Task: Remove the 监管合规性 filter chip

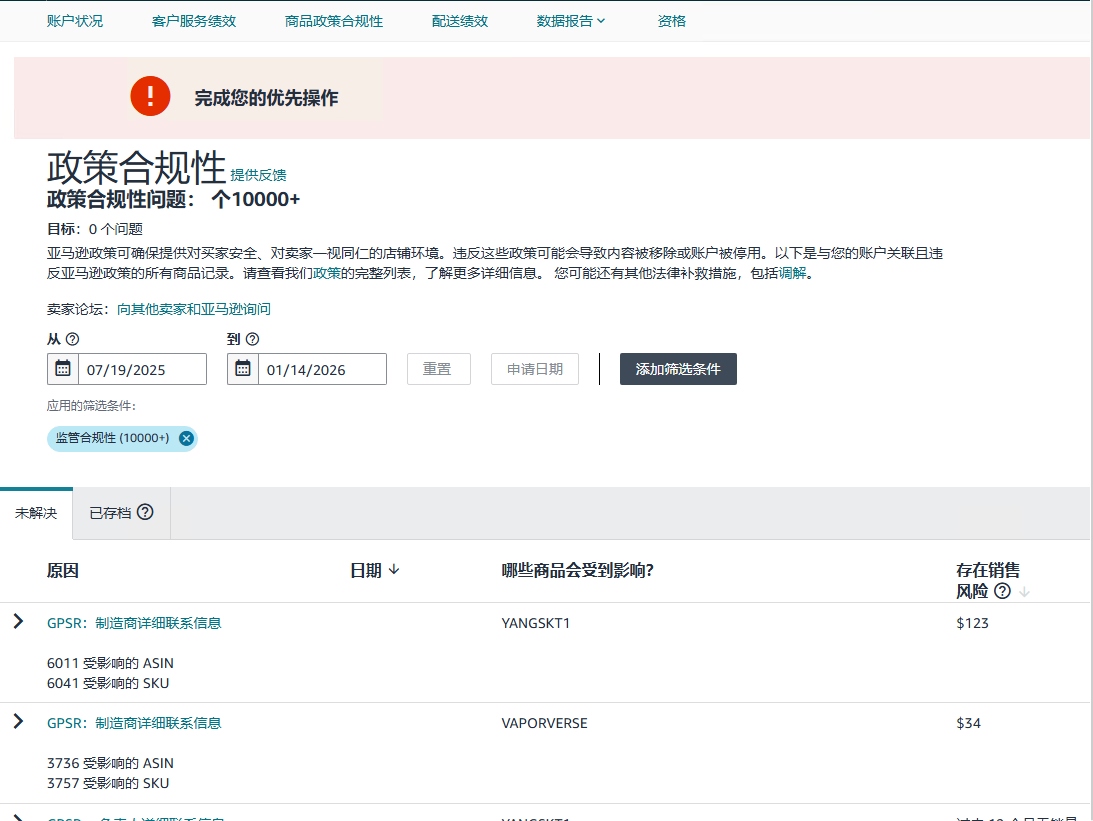Action: click(x=186, y=438)
